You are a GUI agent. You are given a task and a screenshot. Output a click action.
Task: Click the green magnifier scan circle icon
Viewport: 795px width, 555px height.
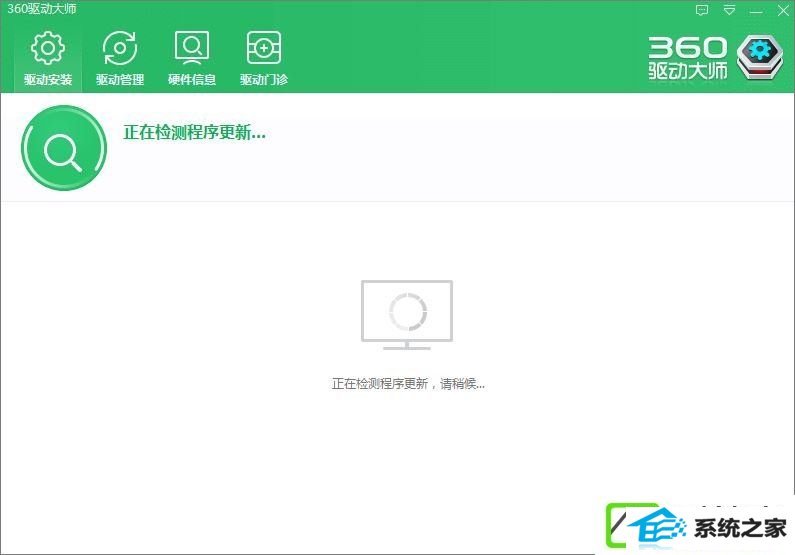pyautogui.click(x=64, y=148)
